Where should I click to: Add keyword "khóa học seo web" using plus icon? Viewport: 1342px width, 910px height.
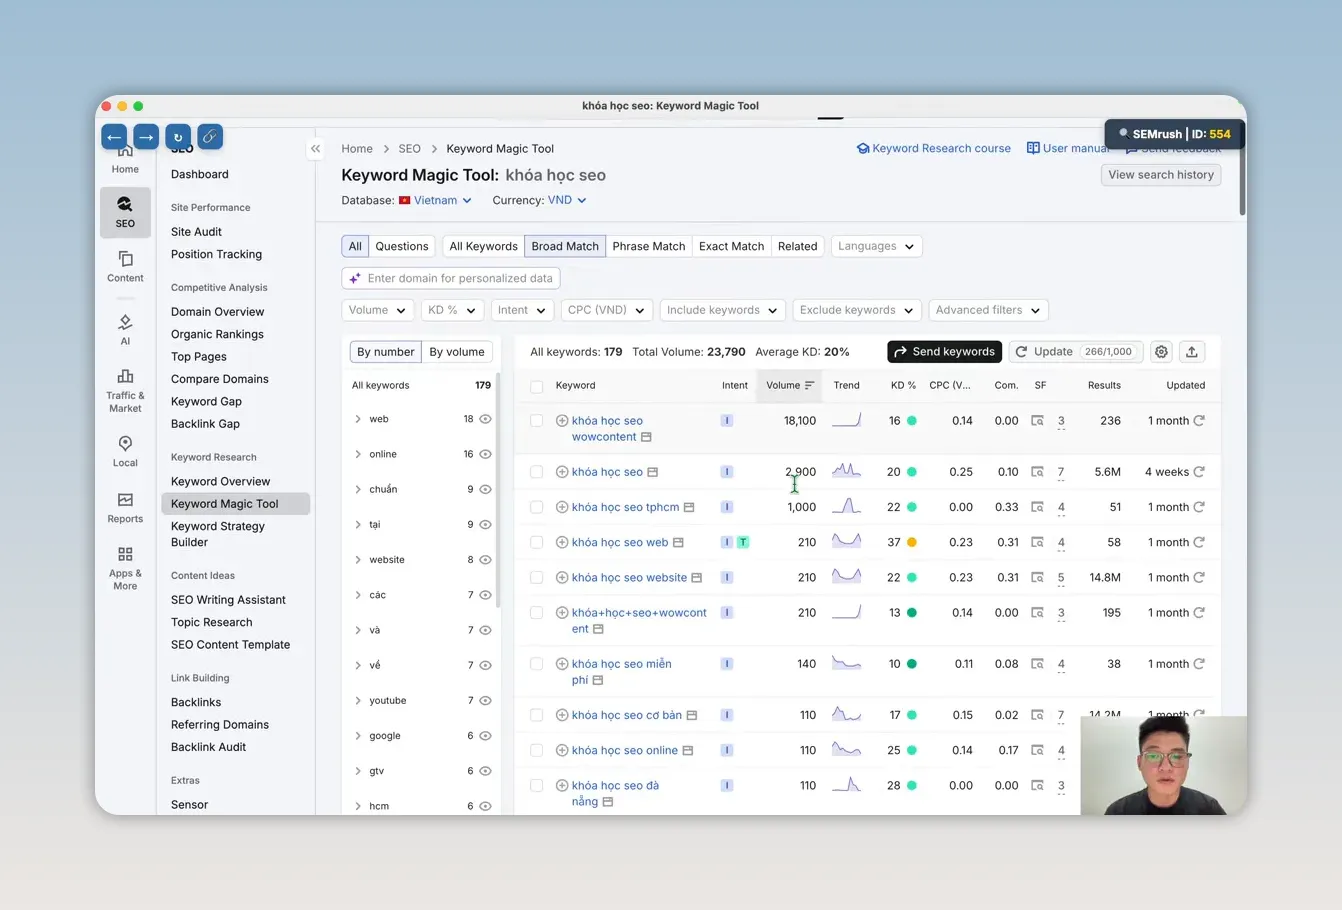point(562,542)
